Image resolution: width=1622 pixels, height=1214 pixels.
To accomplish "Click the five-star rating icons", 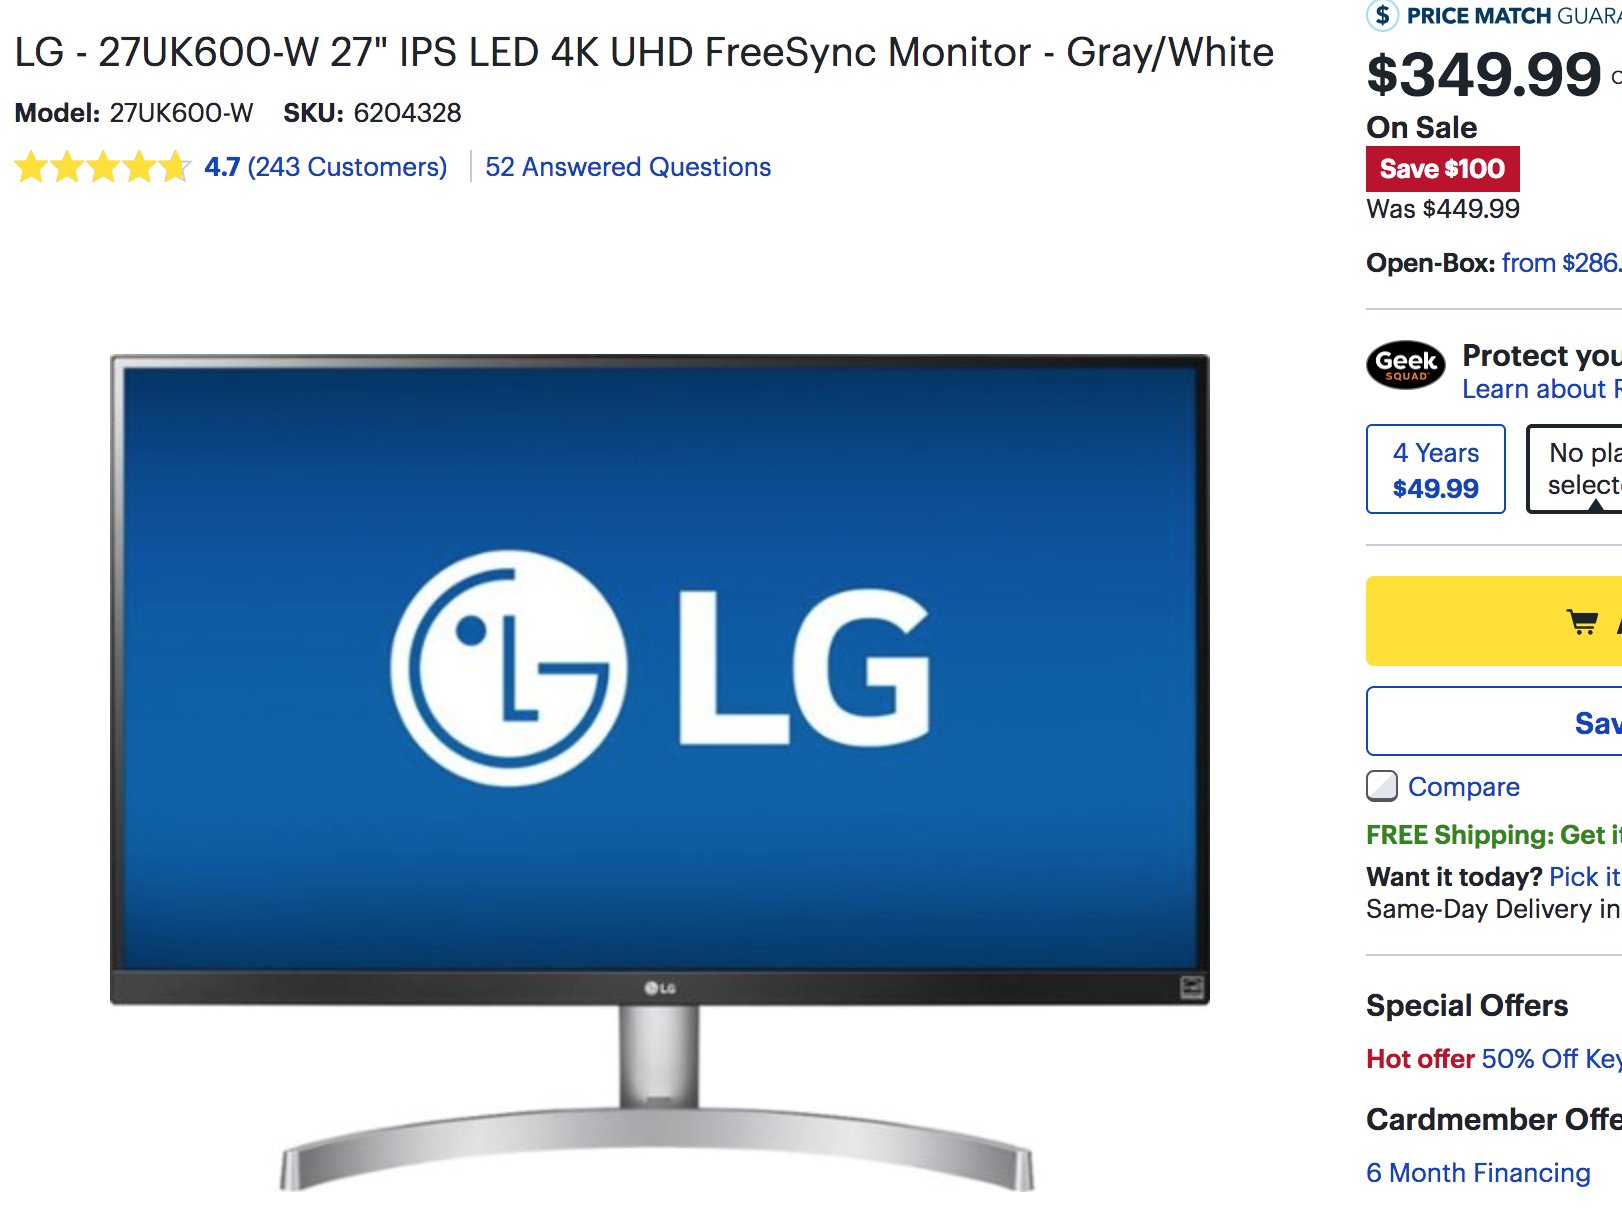I will (x=102, y=167).
